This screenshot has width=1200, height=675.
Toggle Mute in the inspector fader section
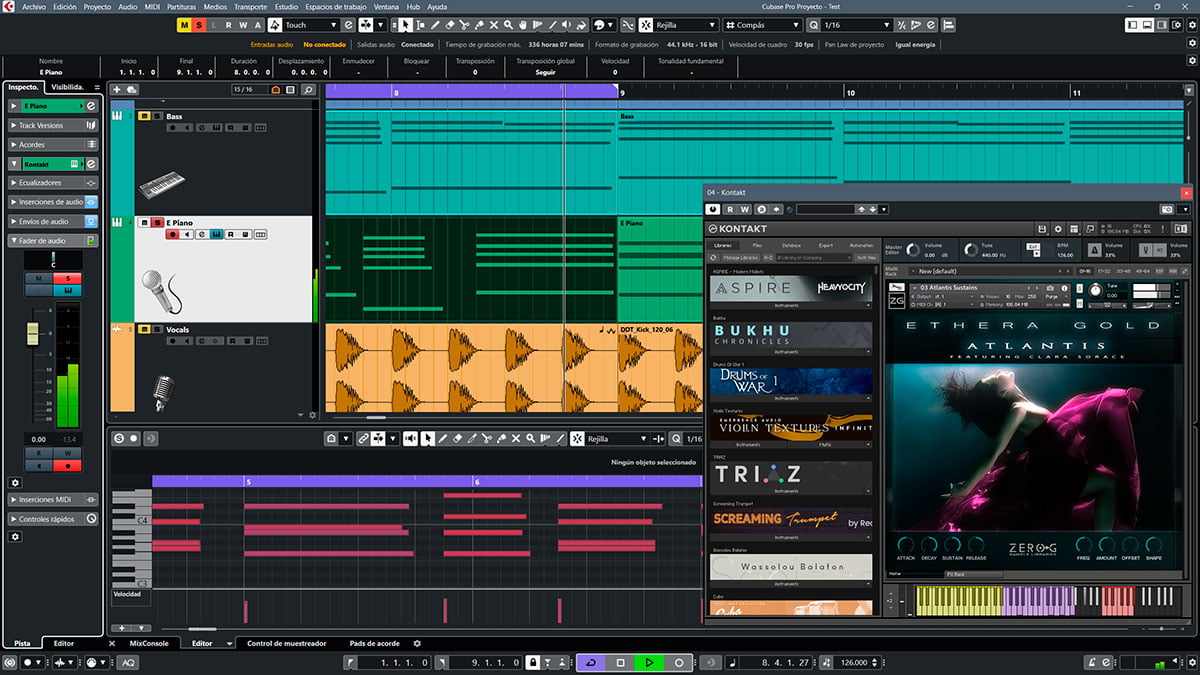pyautogui.click(x=38, y=278)
